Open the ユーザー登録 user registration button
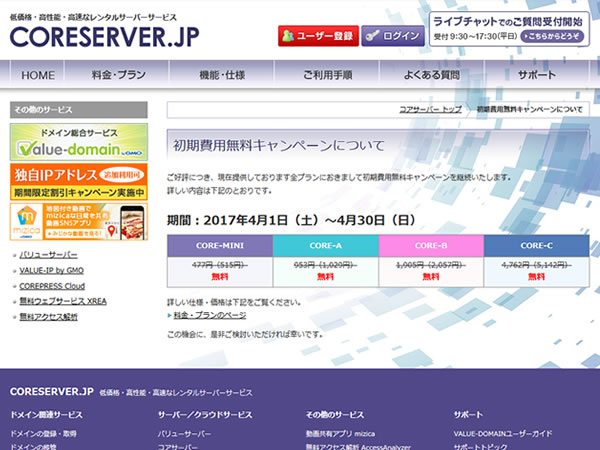600x450 pixels. tap(318, 36)
